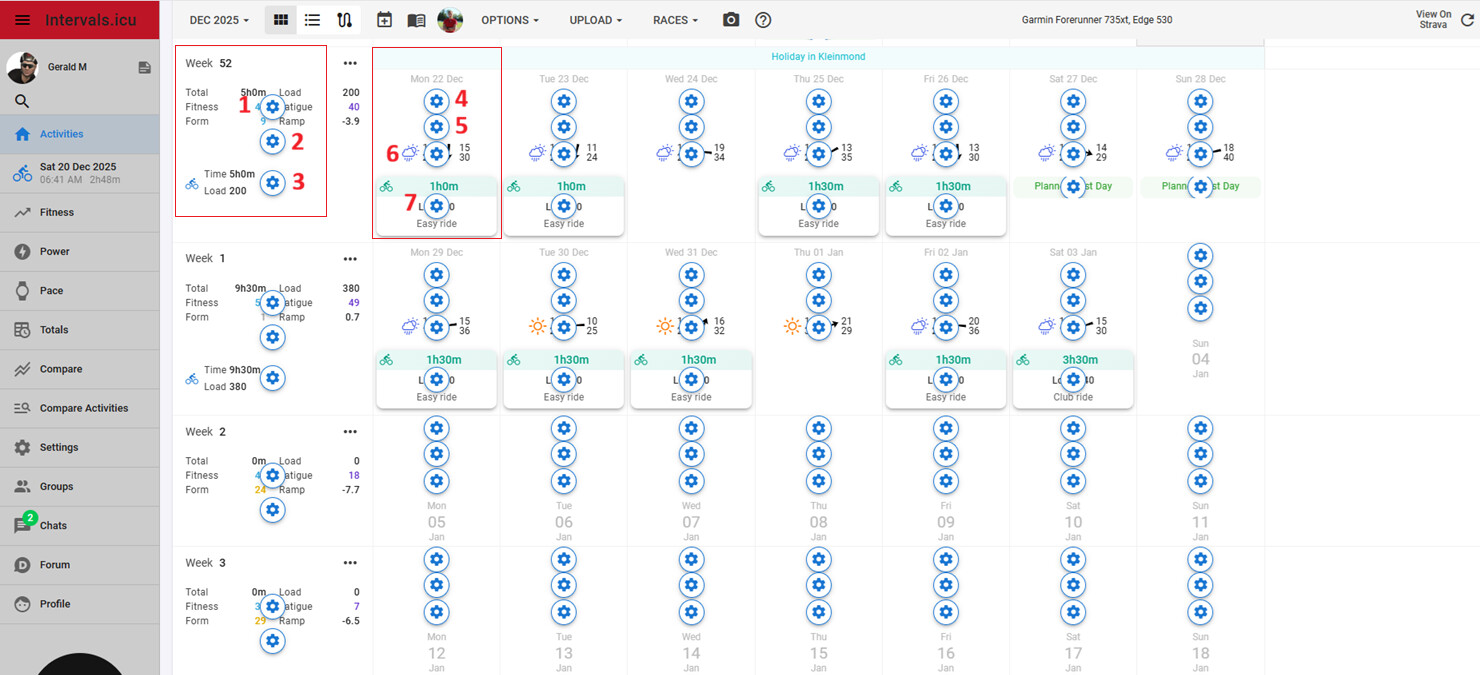The width and height of the screenshot is (1480, 675).
Task: Click the camera screenshot icon
Action: coord(731,20)
